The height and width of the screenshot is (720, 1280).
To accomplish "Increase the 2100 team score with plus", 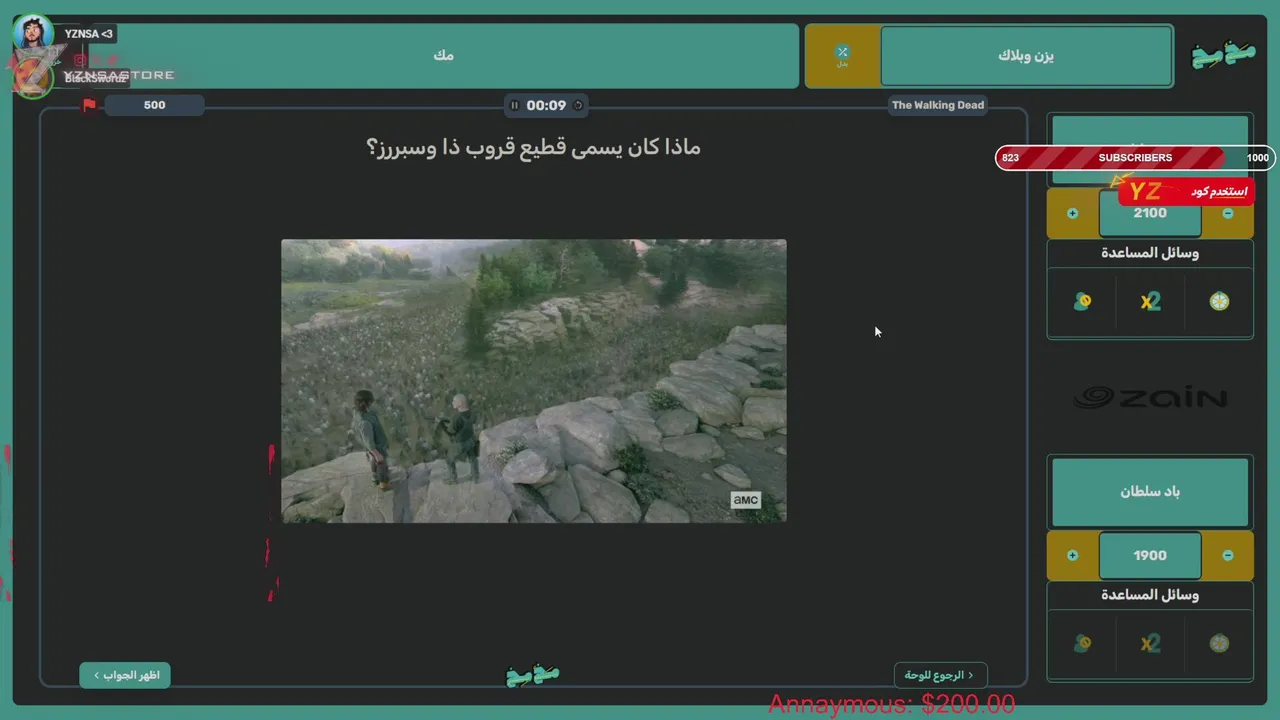I will 1073,213.
